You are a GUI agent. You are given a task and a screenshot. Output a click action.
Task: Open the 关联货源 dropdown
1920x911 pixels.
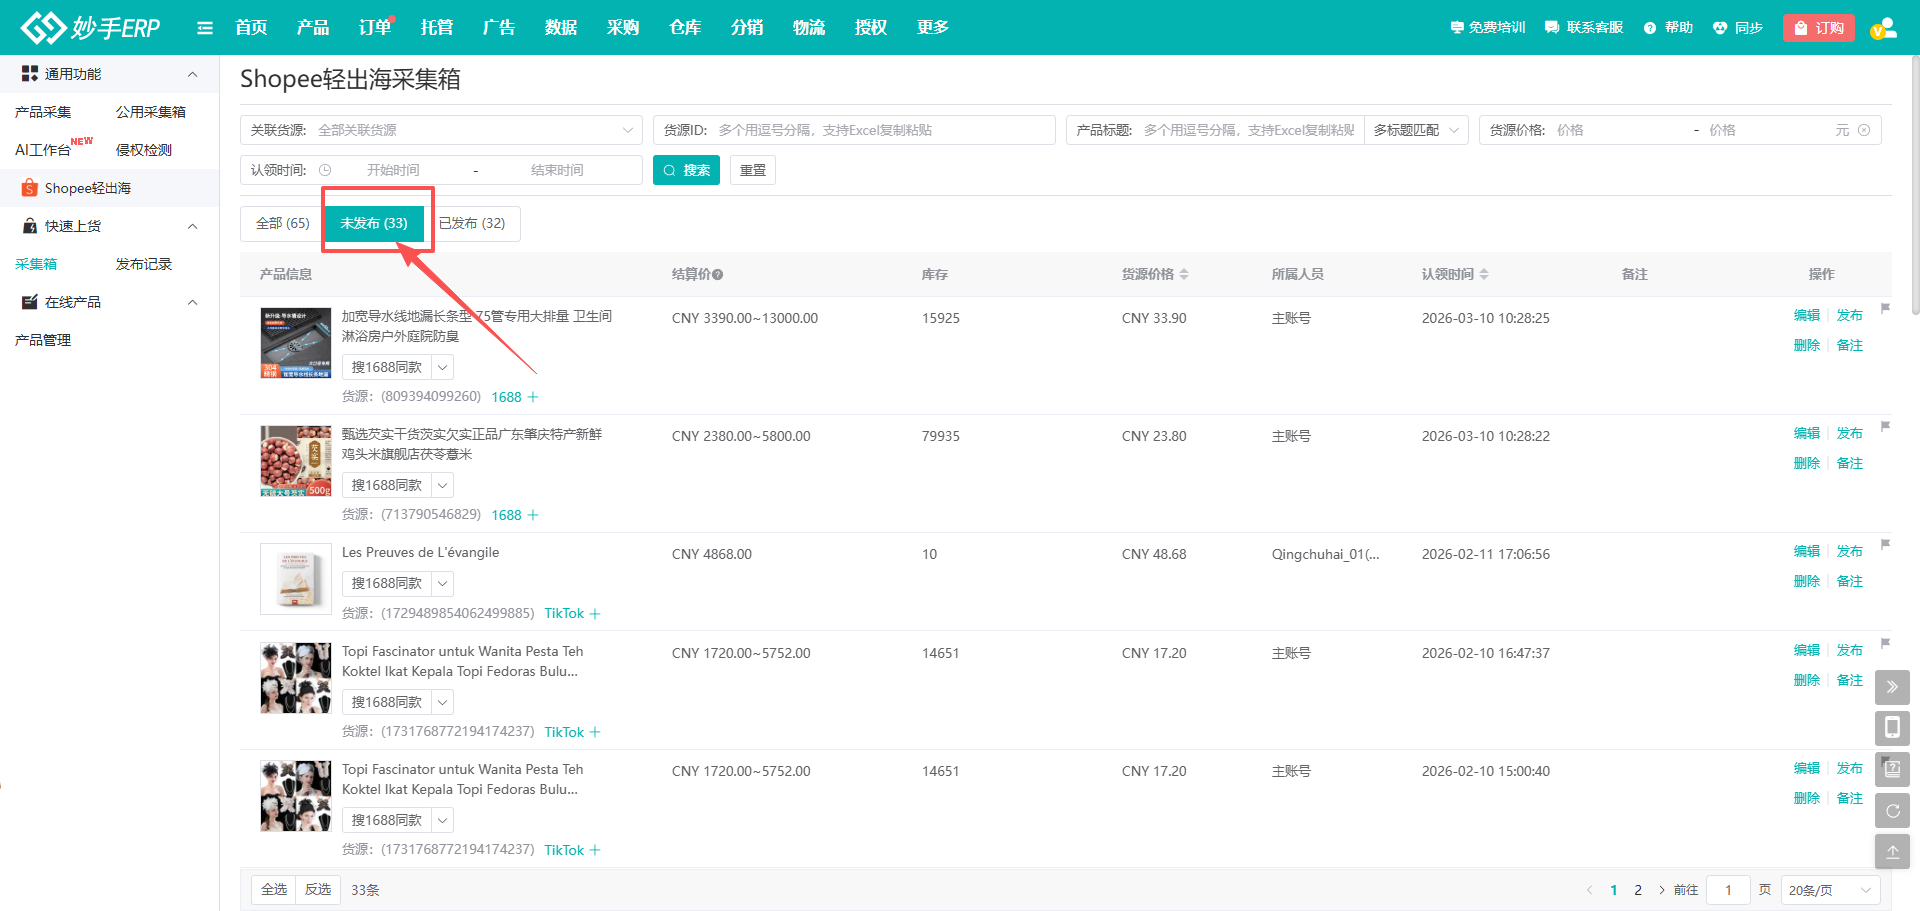pyautogui.click(x=440, y=130)
